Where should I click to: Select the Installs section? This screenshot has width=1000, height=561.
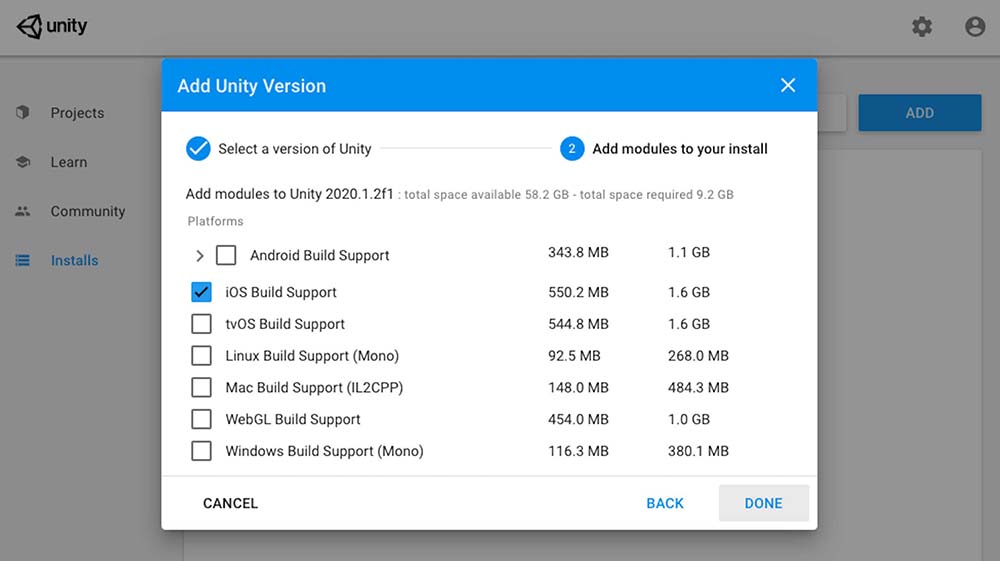[75, 260]
